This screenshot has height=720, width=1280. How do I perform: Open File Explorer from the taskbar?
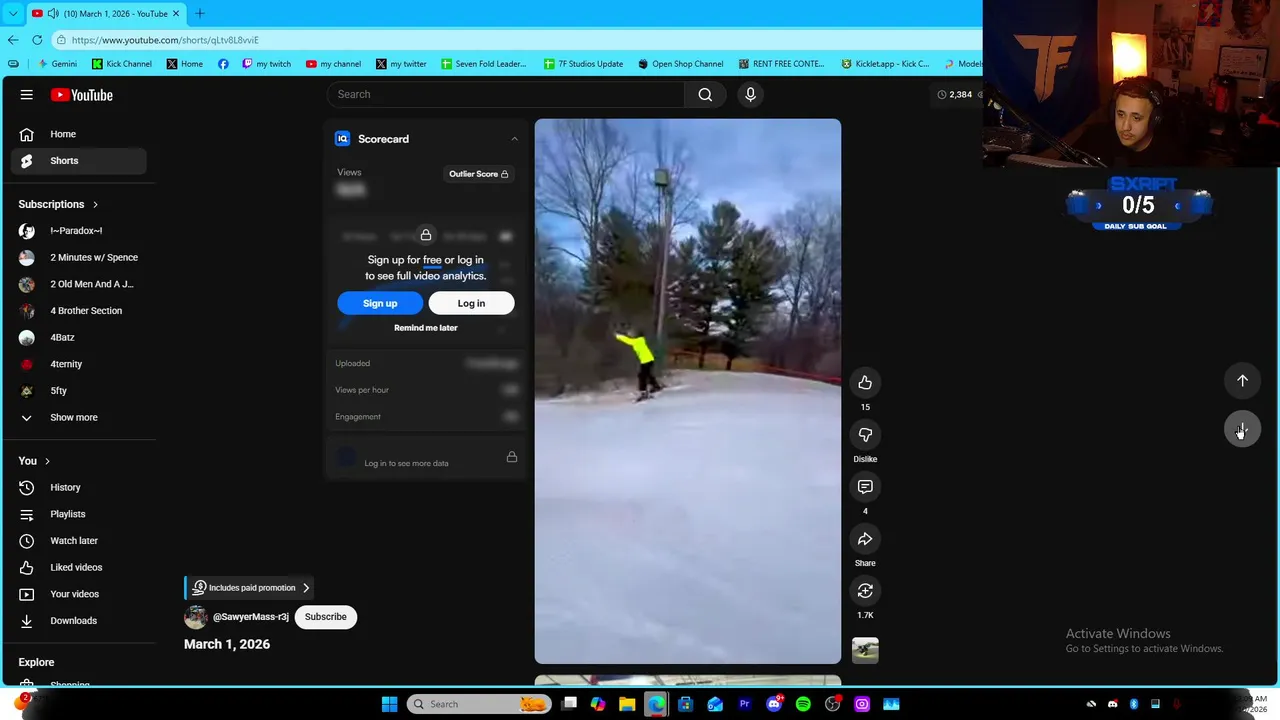[x=627, y=704]
